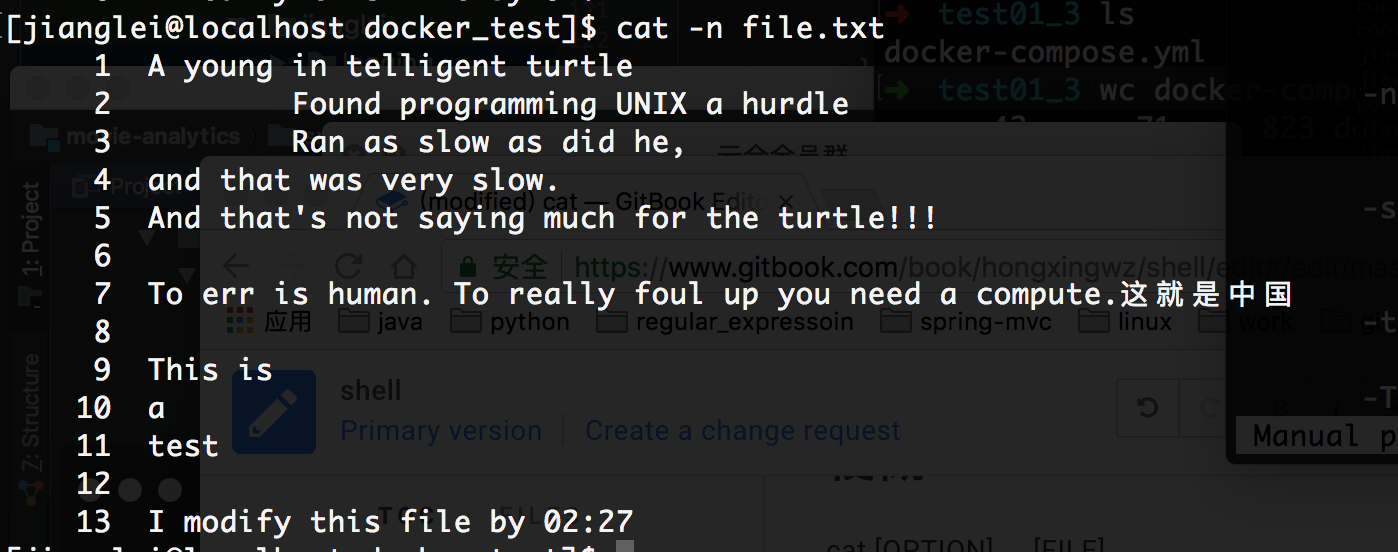Image resolution: width=1398 pixels, height=552 pixels.
Task: Close the GitBook Editor browser tab
Action: (x=785, y=201)
